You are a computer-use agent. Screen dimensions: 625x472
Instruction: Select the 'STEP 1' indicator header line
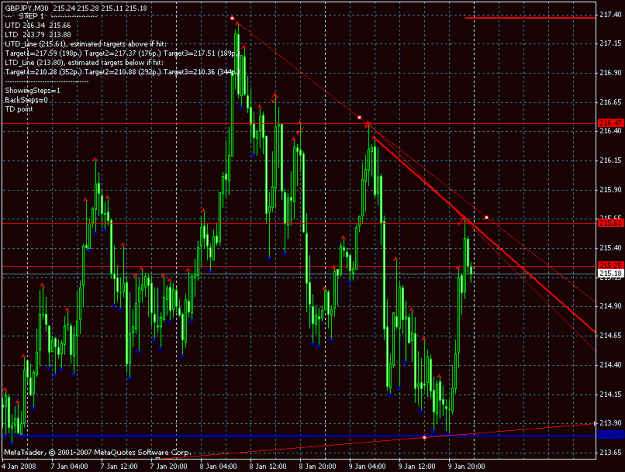pyautogui.click(x=51, y=16)
